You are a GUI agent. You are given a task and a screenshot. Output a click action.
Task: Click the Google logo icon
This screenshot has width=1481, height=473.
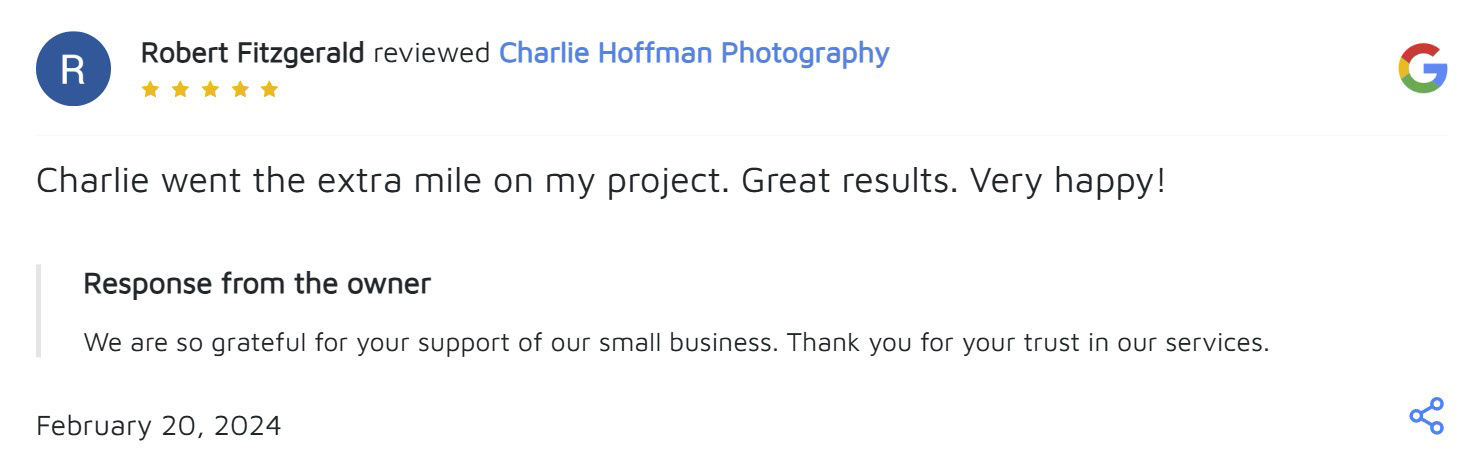click(1422, 69)
